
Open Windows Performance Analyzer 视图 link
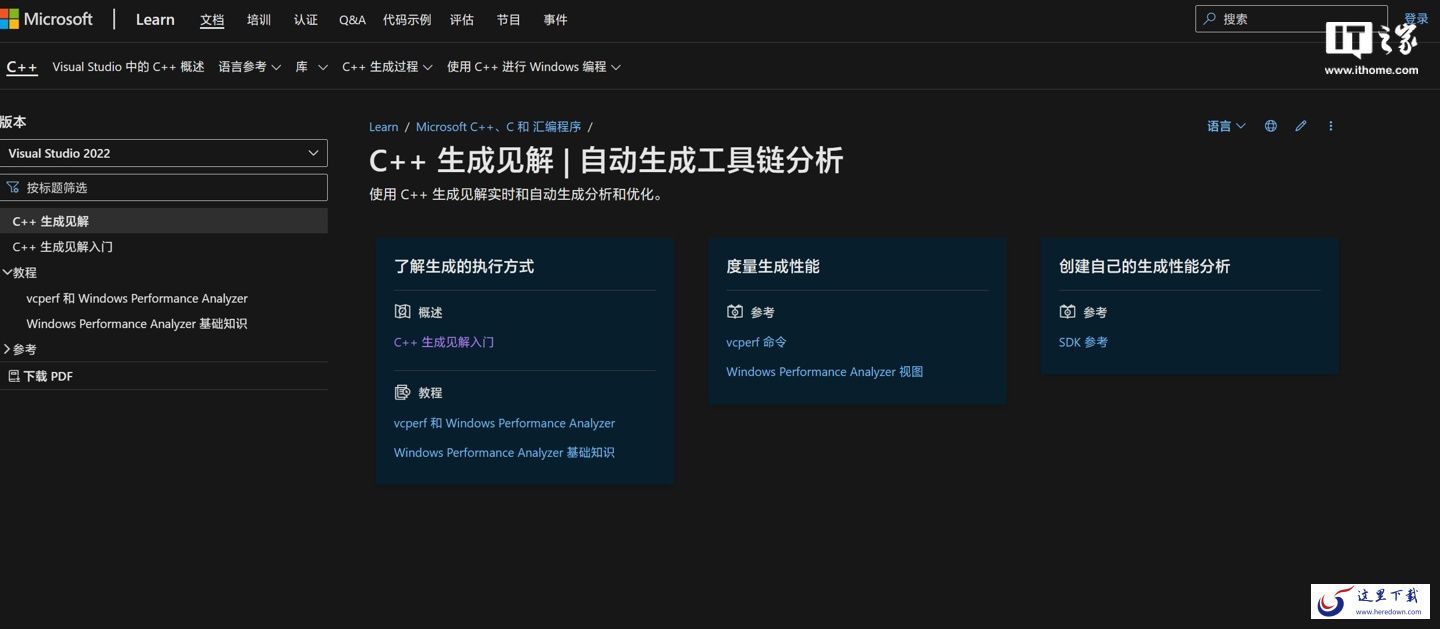pyautogui.click(x=825, y=372)
